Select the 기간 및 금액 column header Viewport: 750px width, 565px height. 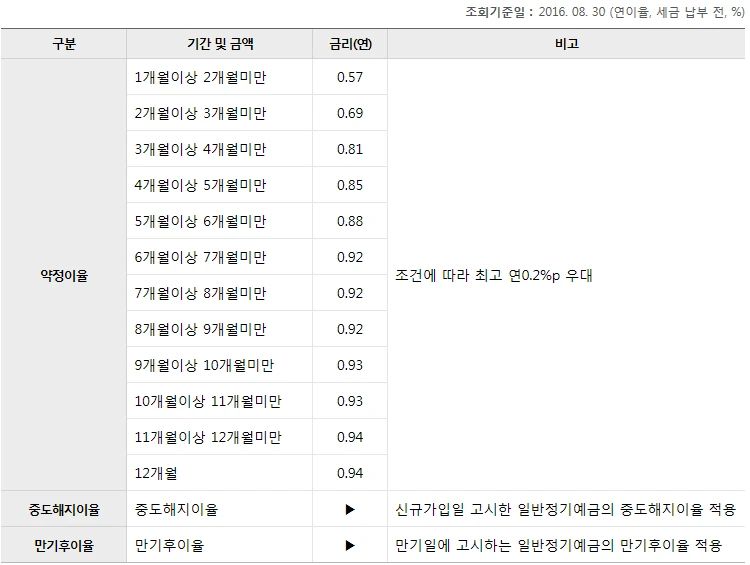[220, 44]
